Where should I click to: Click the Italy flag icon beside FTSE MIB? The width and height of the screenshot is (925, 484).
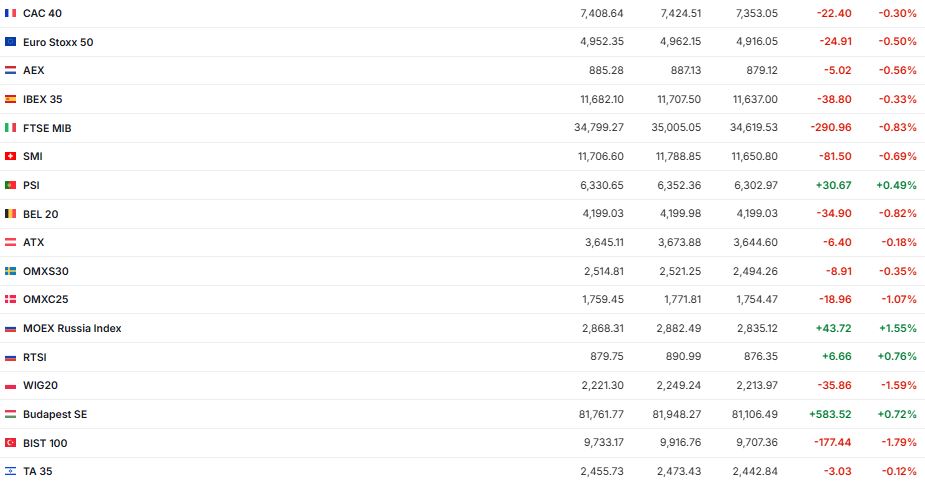(10, 128)
